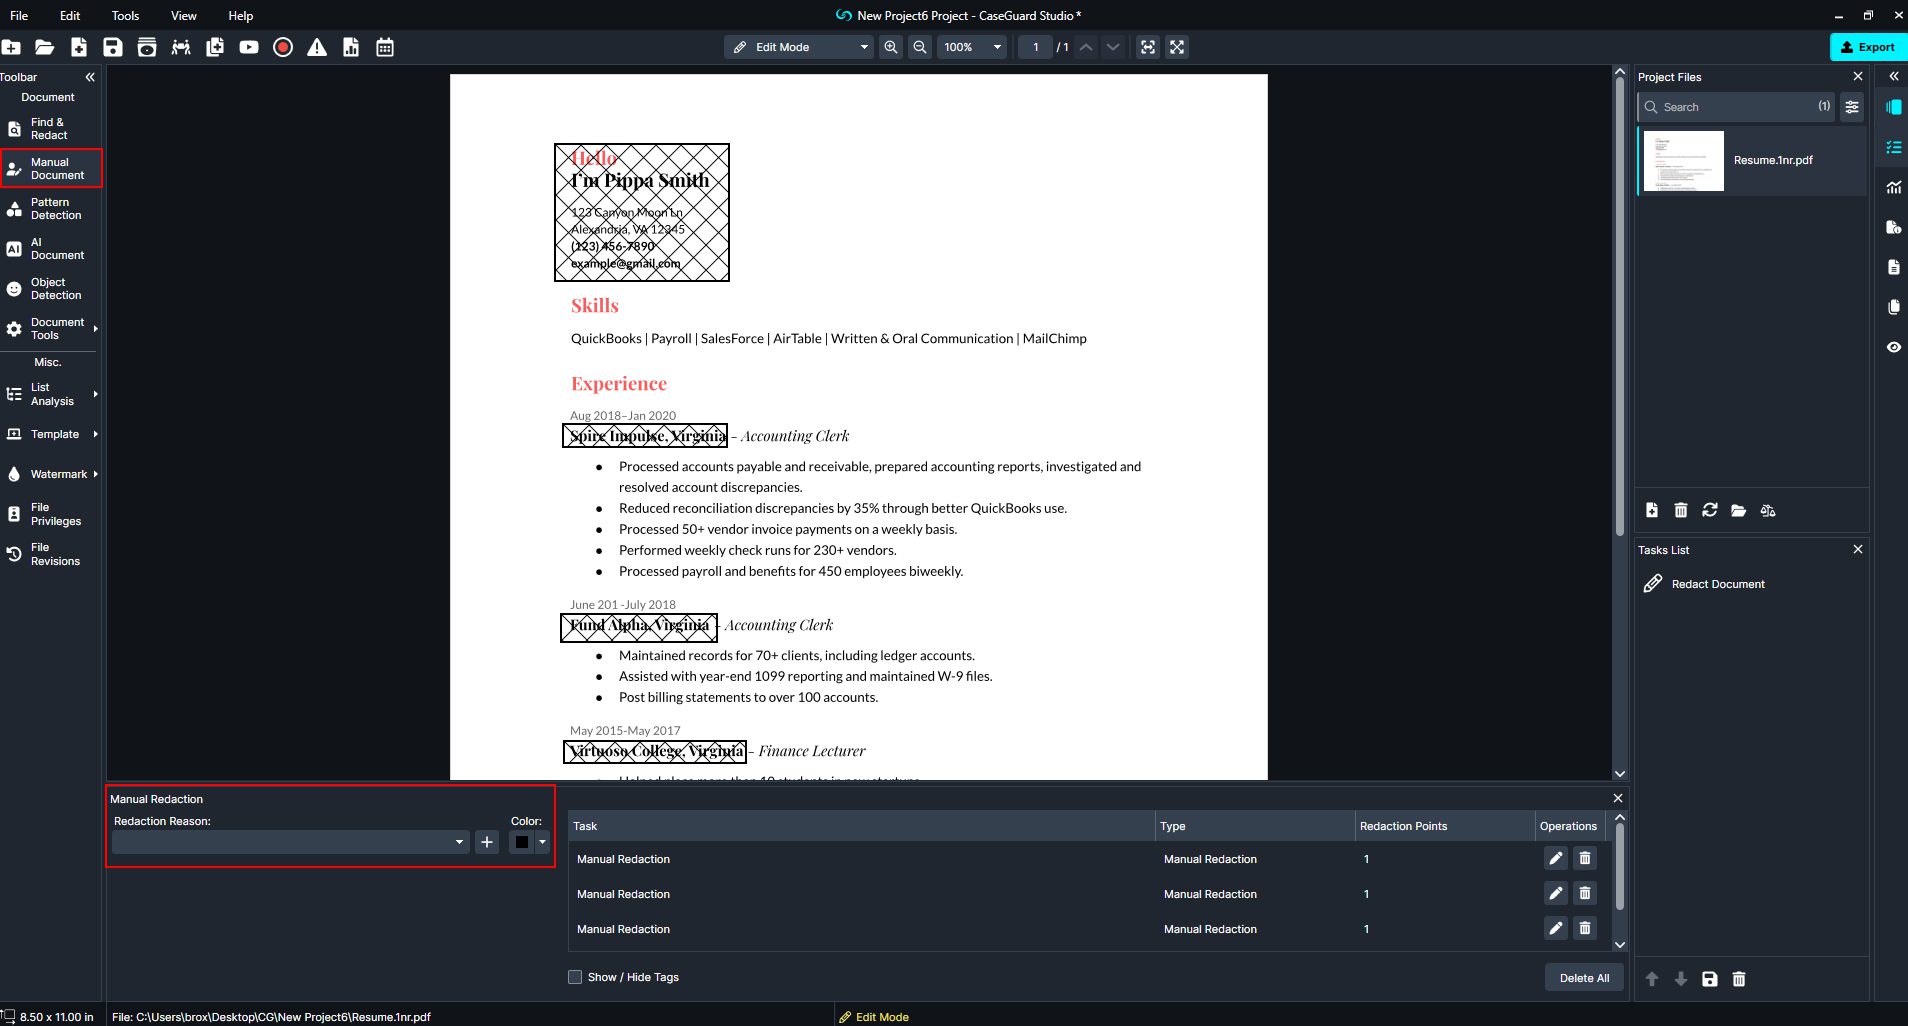The image size is (1908, 1026).
Task: Open the Find & Redact tool
Action: coord(51,128)
